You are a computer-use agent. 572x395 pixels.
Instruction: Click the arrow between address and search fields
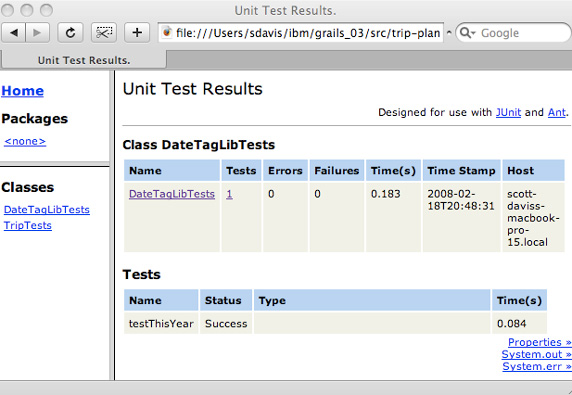coord(449,32)
